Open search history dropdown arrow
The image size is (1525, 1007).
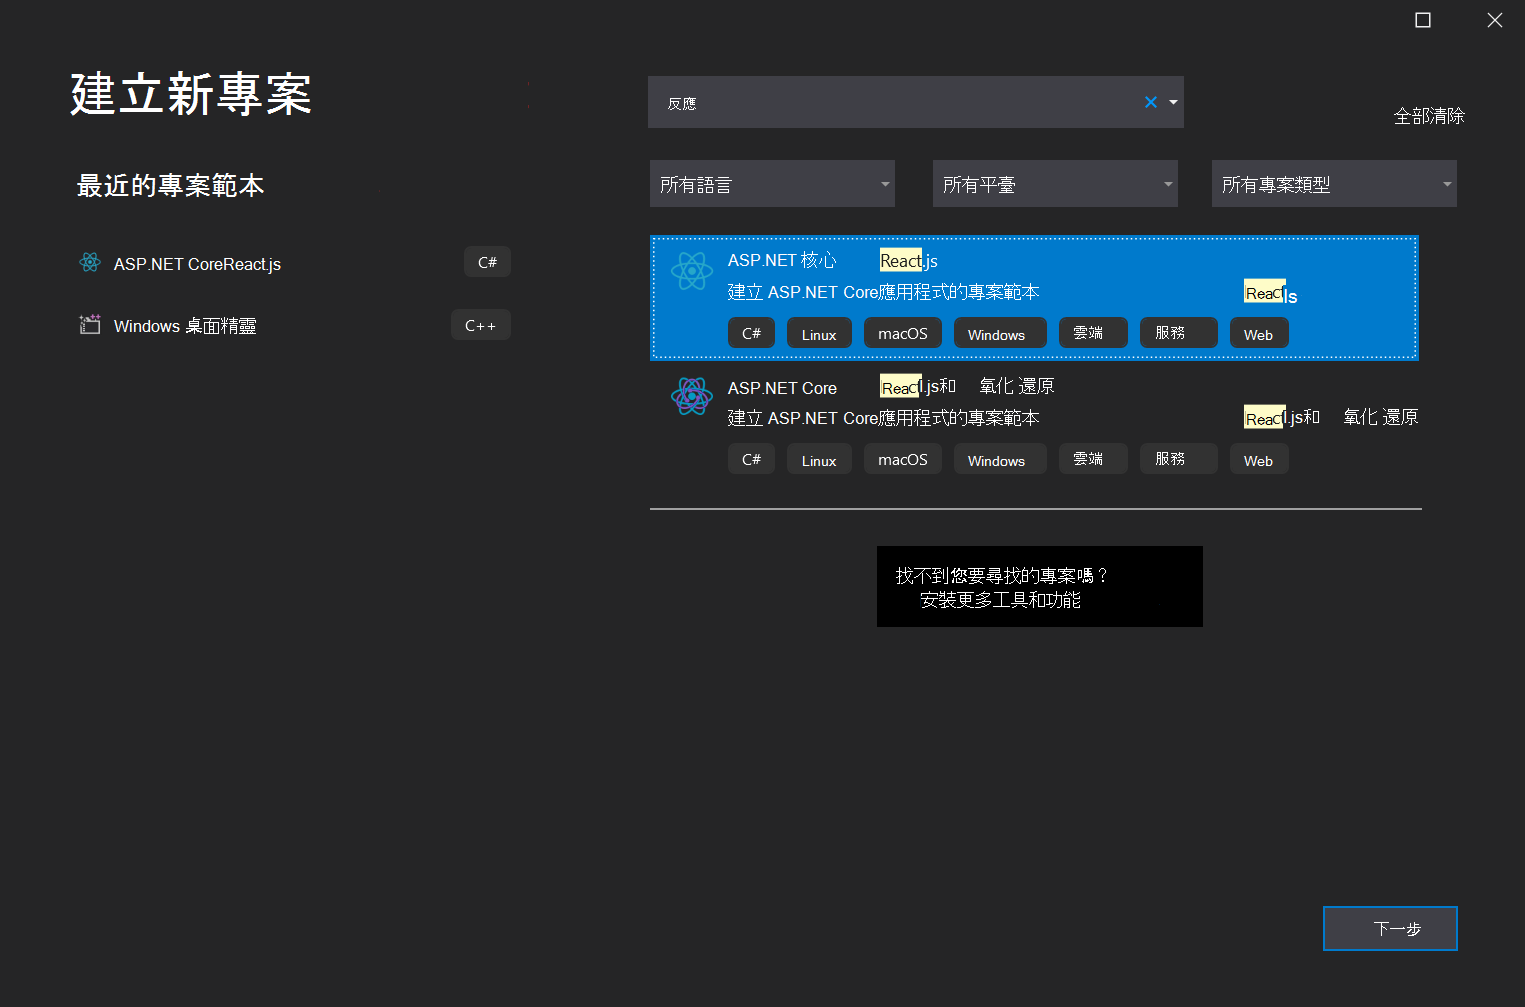(x=1173, y=102)
